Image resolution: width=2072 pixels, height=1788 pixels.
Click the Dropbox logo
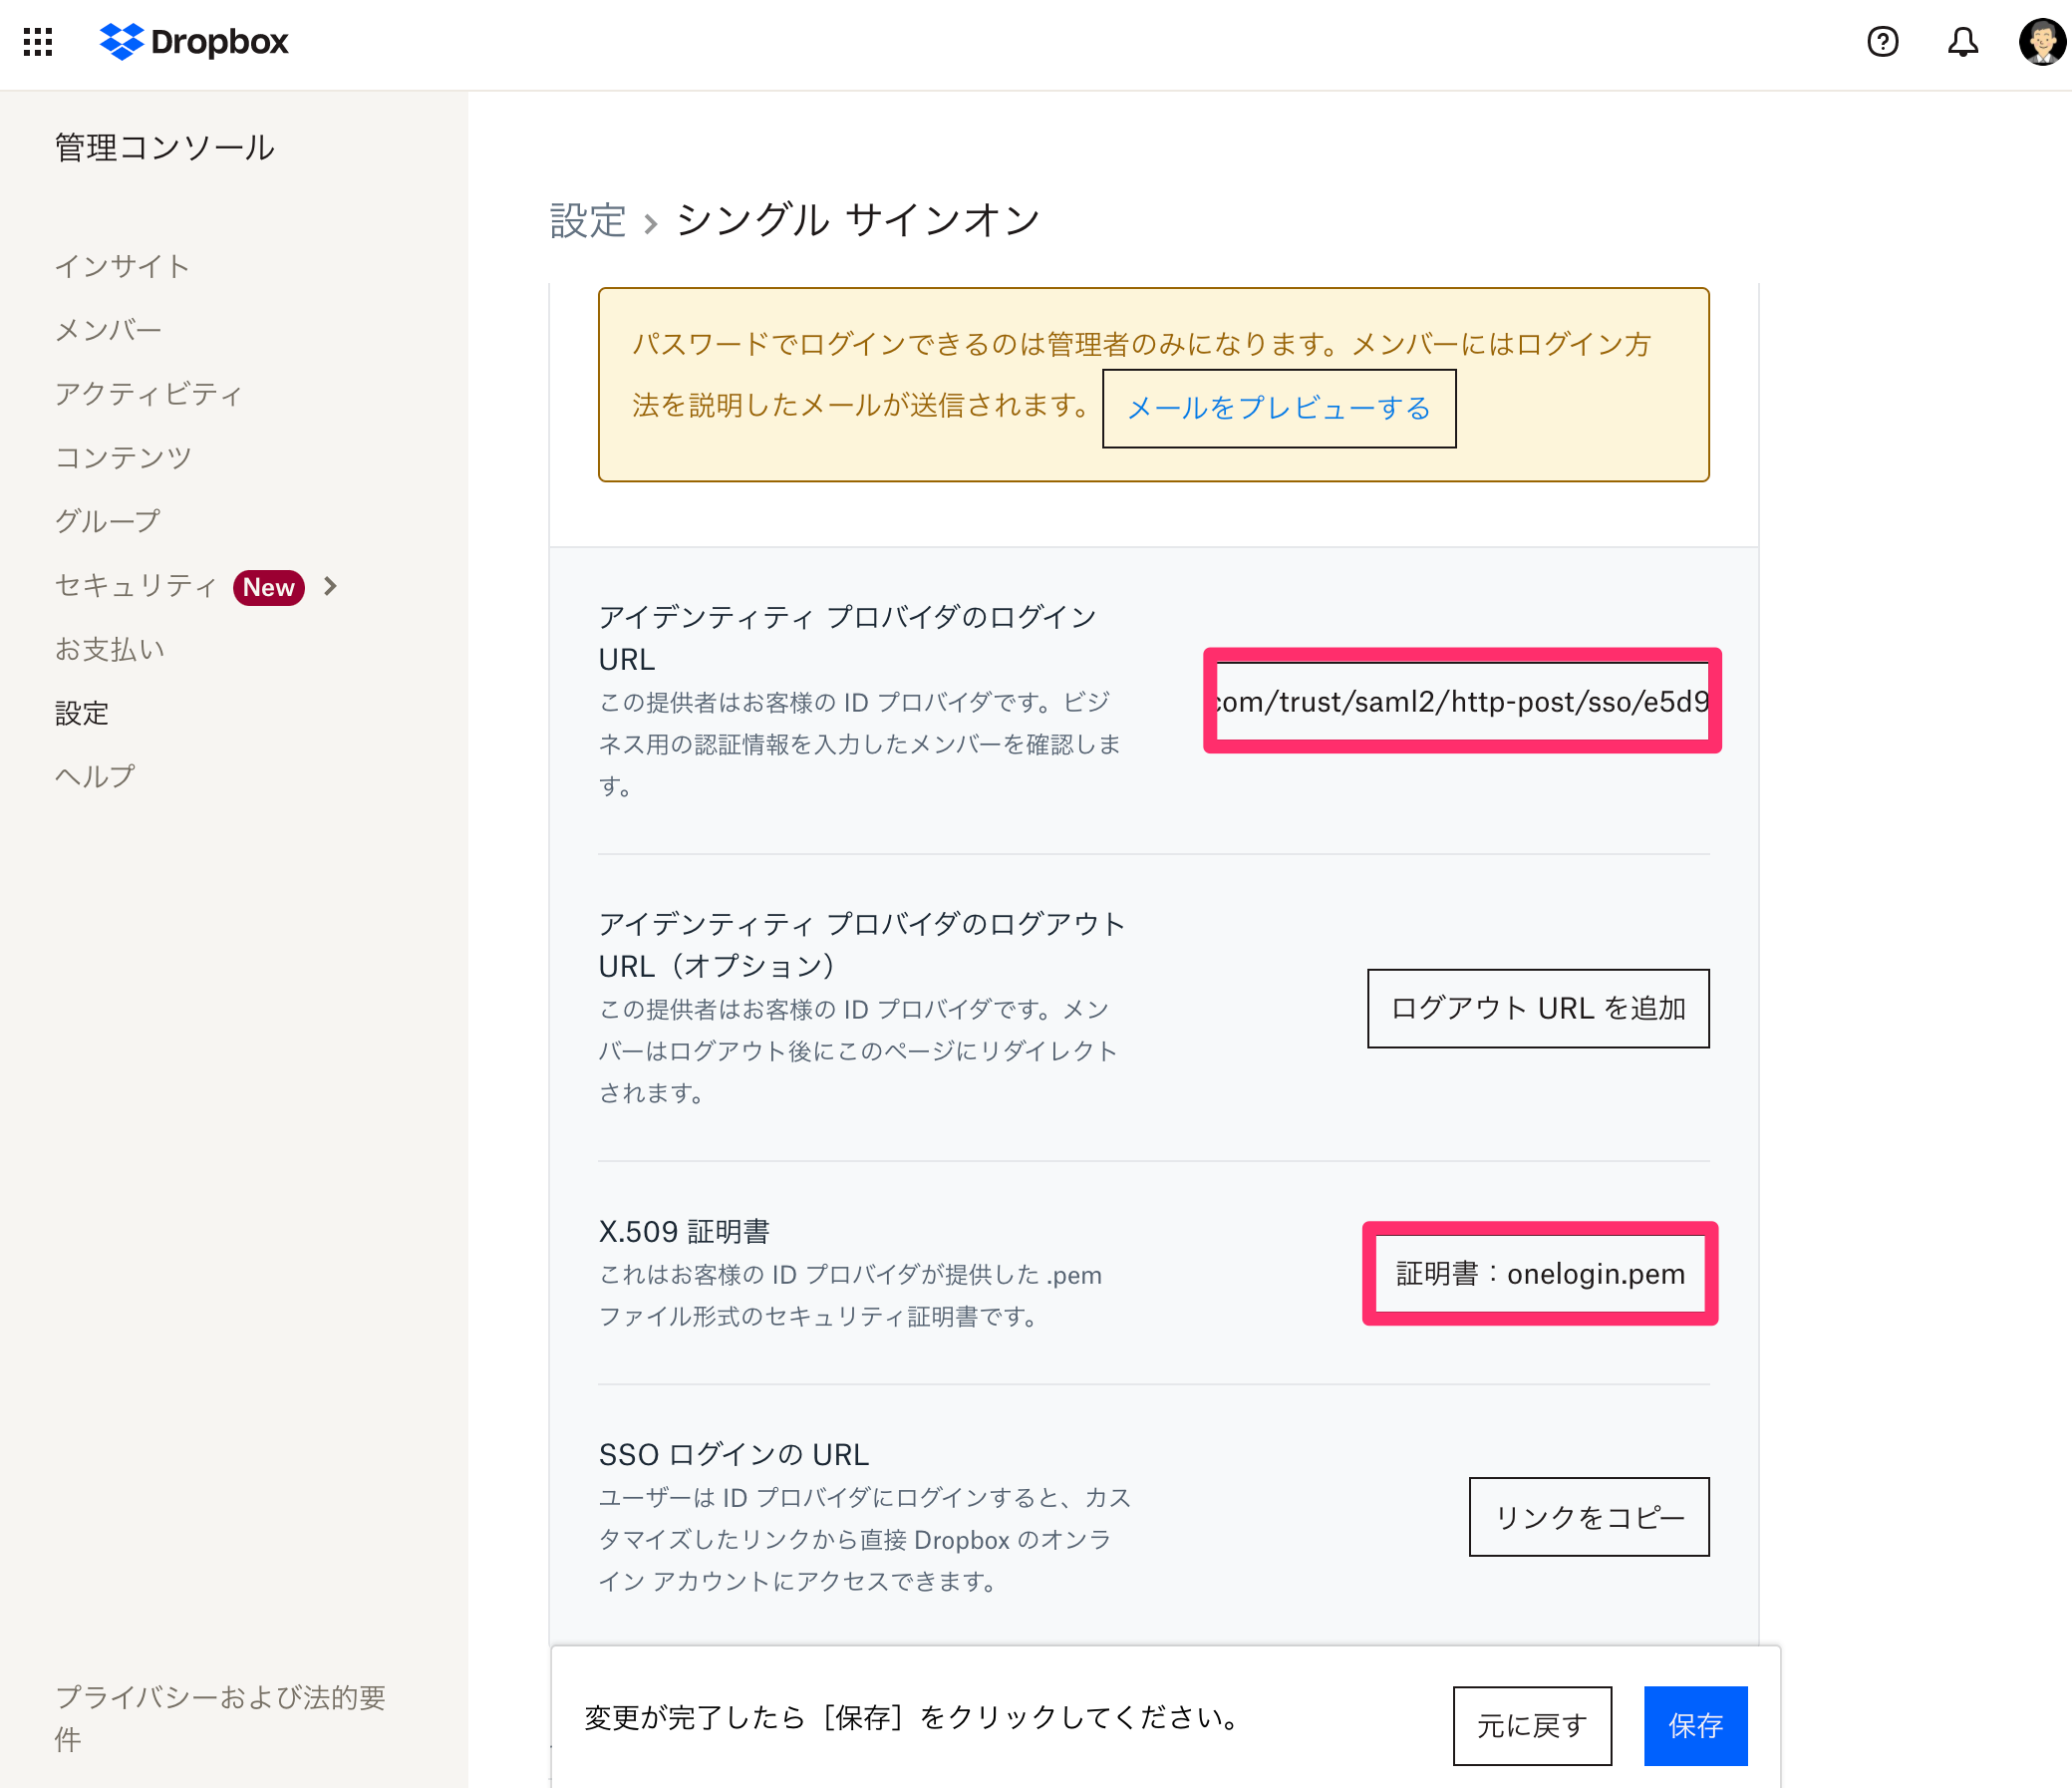(x=194, y=42)
